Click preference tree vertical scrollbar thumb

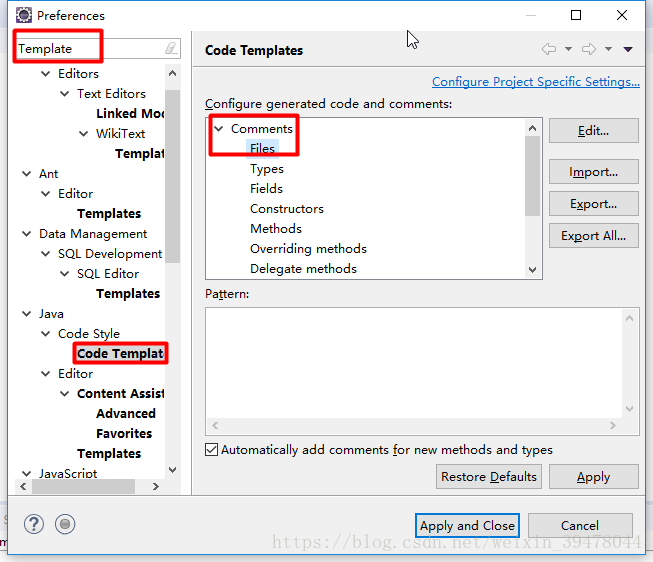point(172,176)
